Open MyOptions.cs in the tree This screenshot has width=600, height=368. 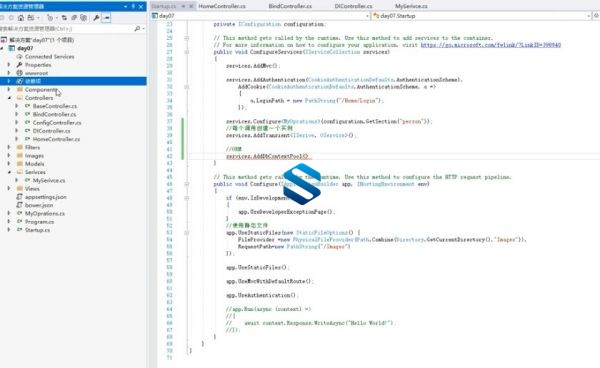coord(45,213)
